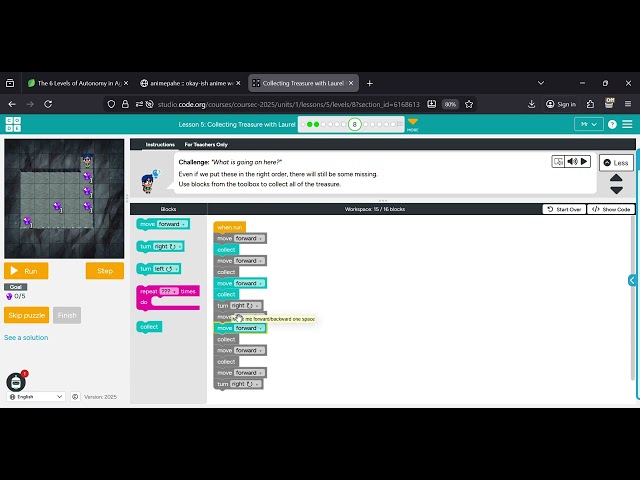
Task: Open the direction dropdown on the toolbox turn right block
Action: click(168, 247)
